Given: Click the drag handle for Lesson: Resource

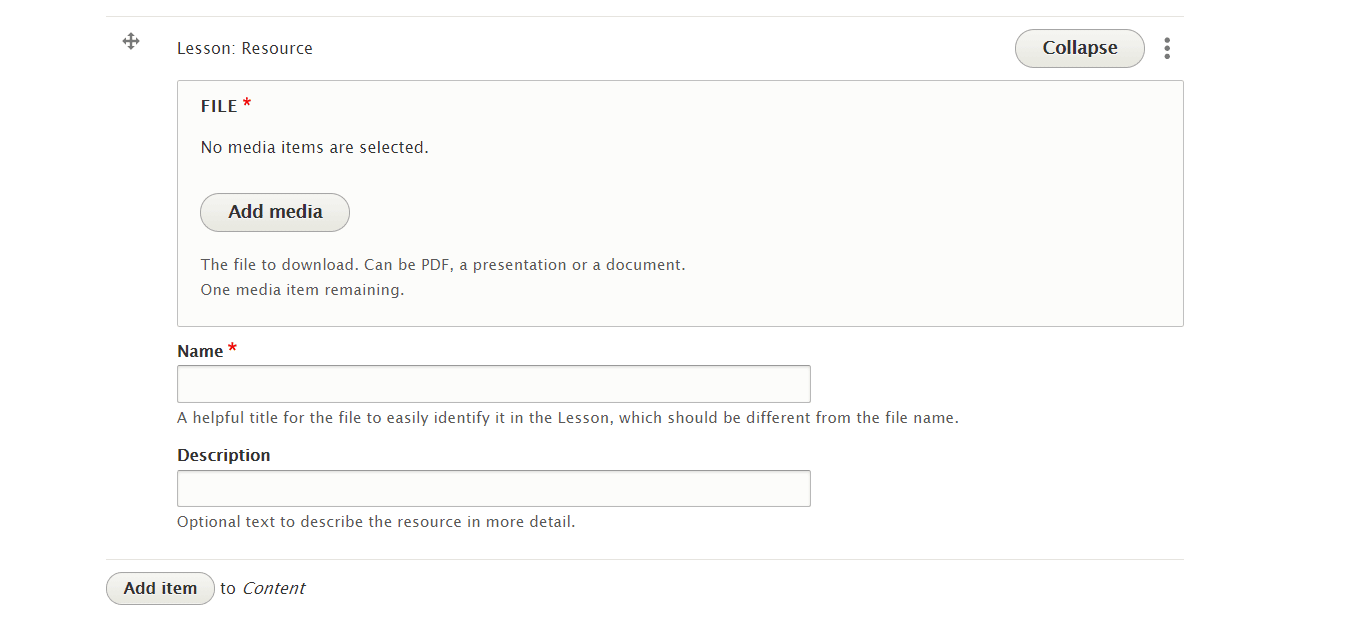Looking at the screenshot, I should click(130, 41).
